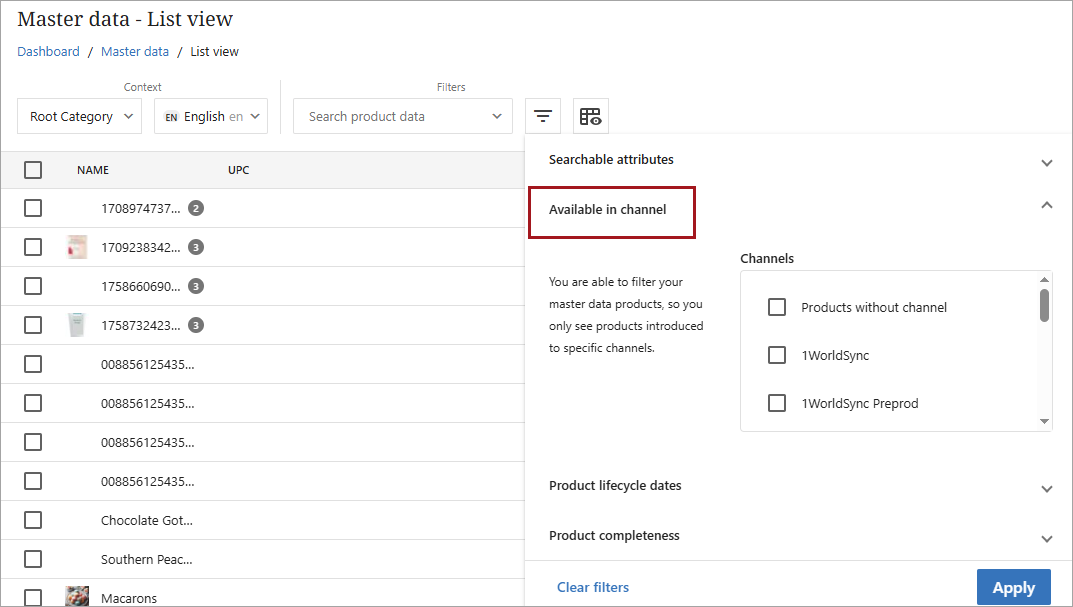Click the badge on product 1708974737
The image size is (1073, 607).
coord(196,208)
